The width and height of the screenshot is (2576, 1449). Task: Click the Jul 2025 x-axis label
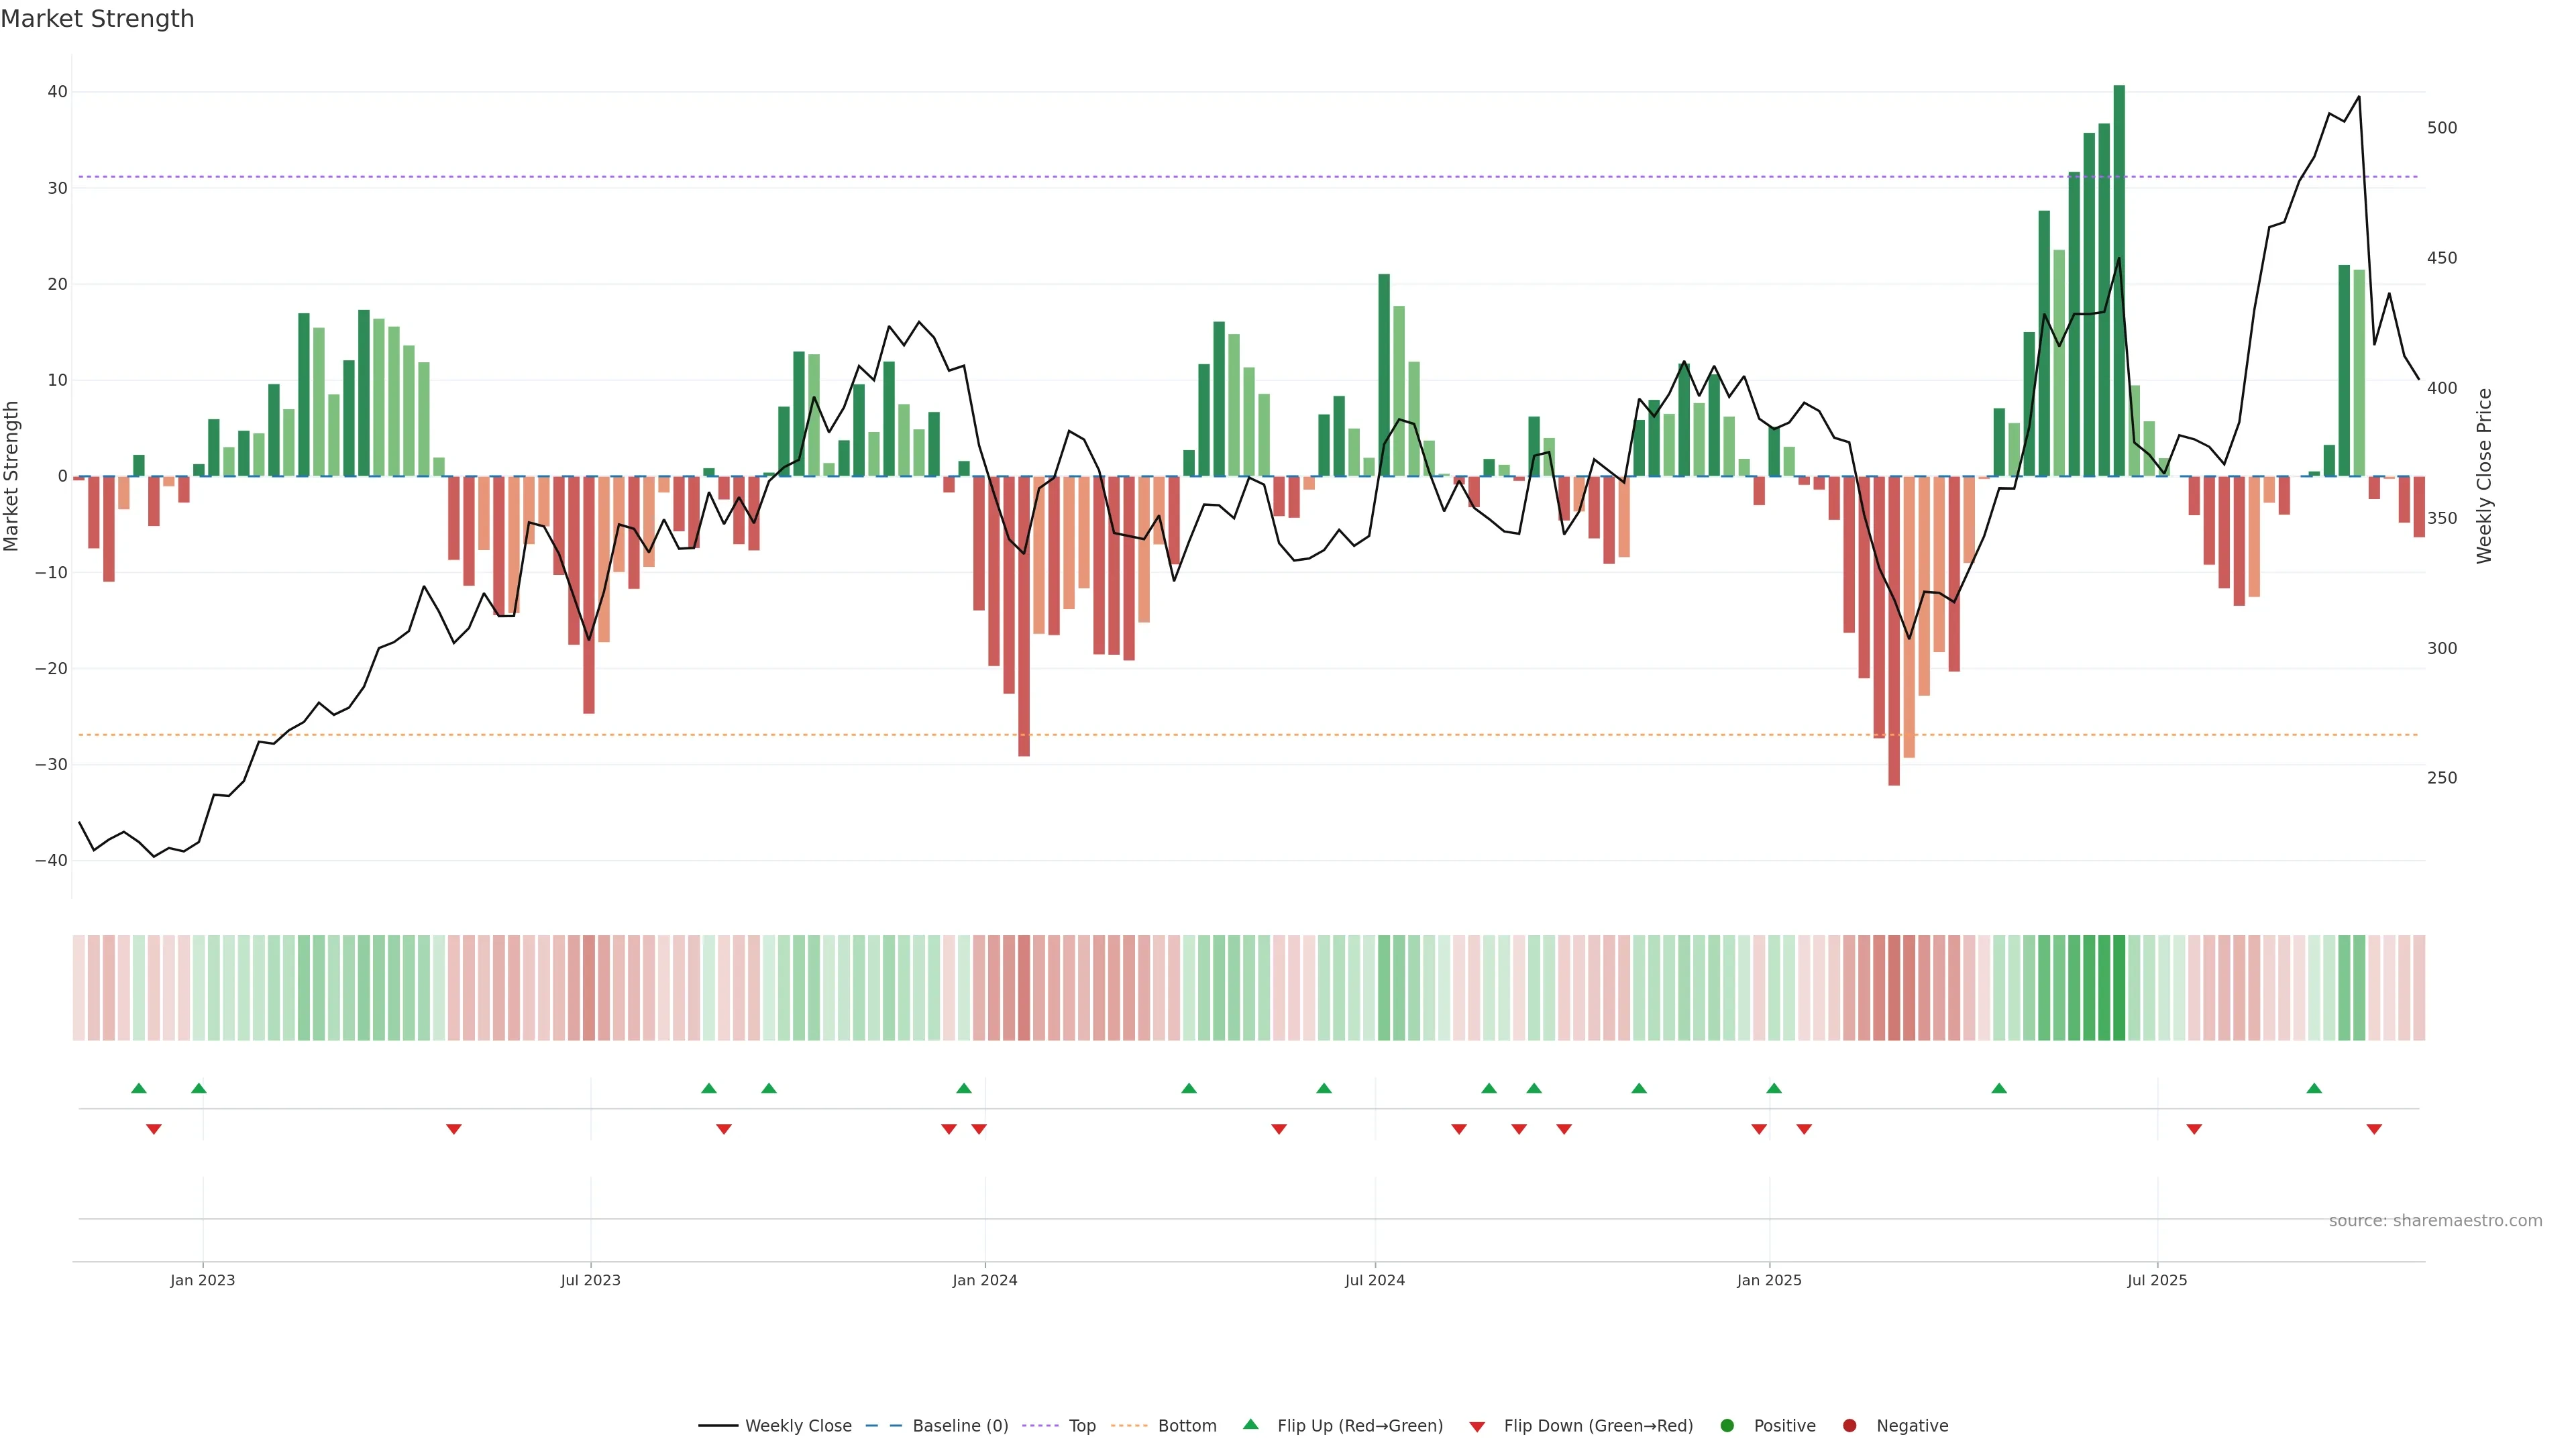(2157, 1280)
